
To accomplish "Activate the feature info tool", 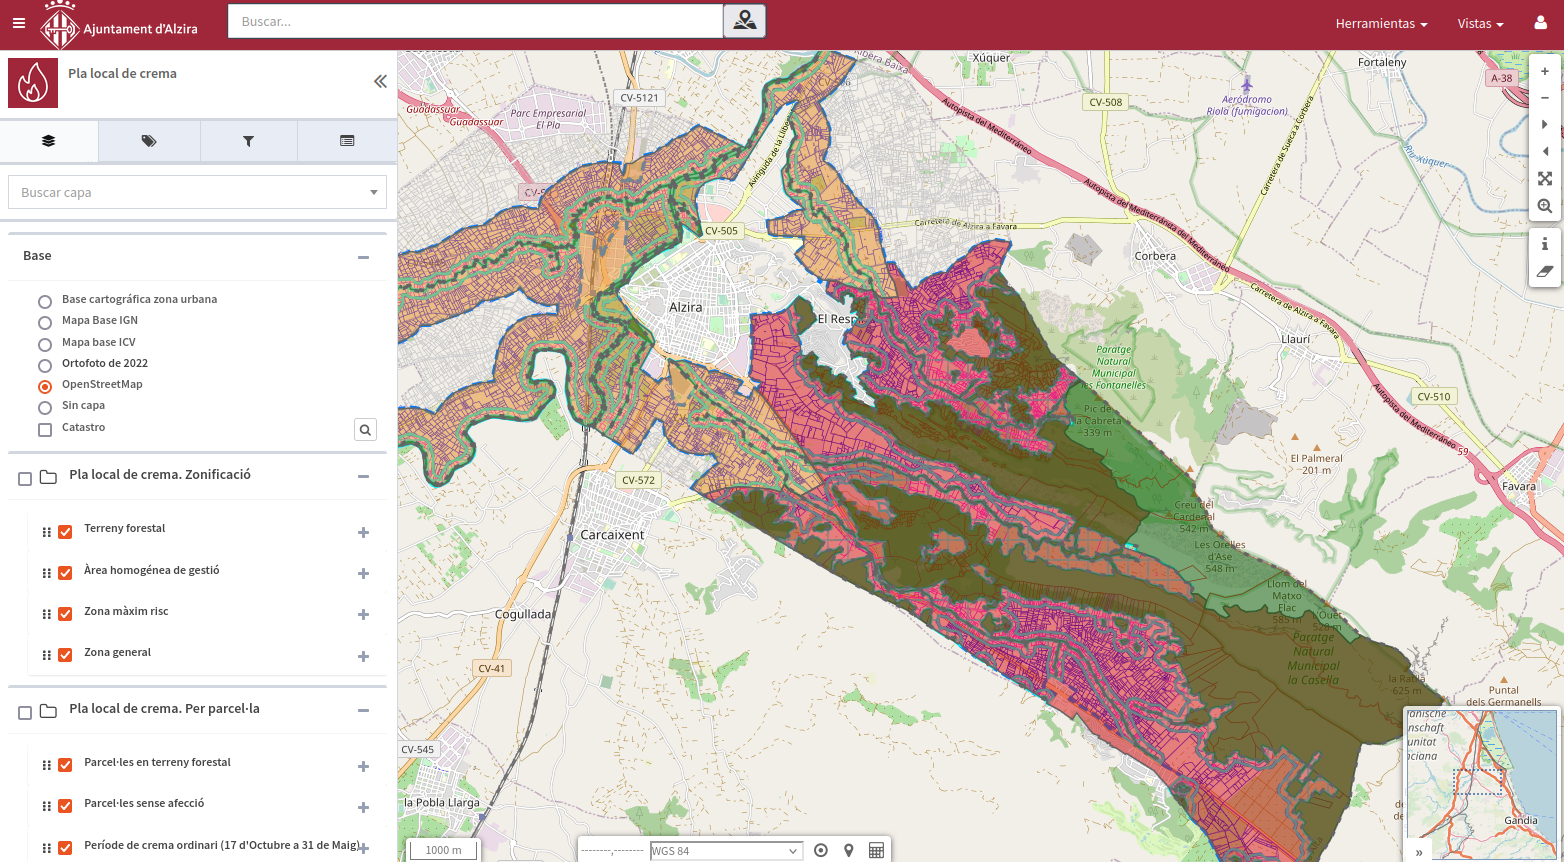I will coord(1545,244).
